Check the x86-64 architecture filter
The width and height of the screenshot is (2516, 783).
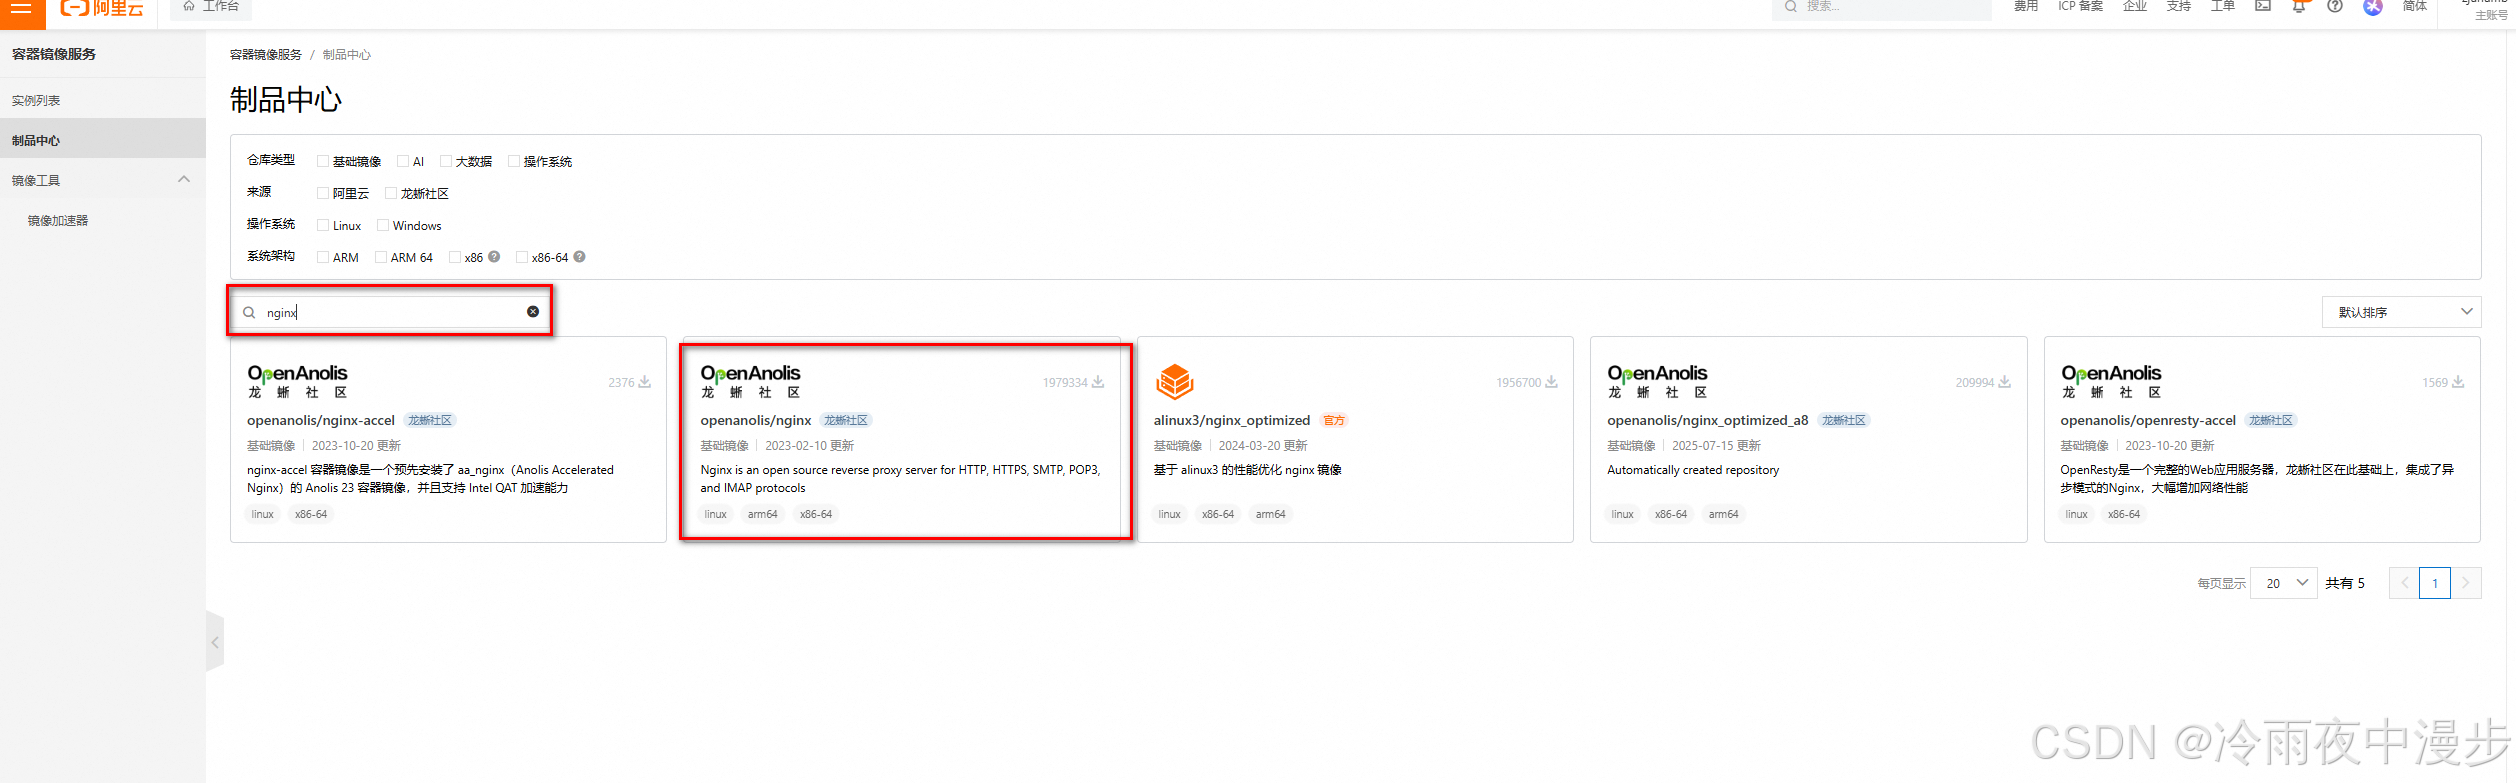coord(522,257)
